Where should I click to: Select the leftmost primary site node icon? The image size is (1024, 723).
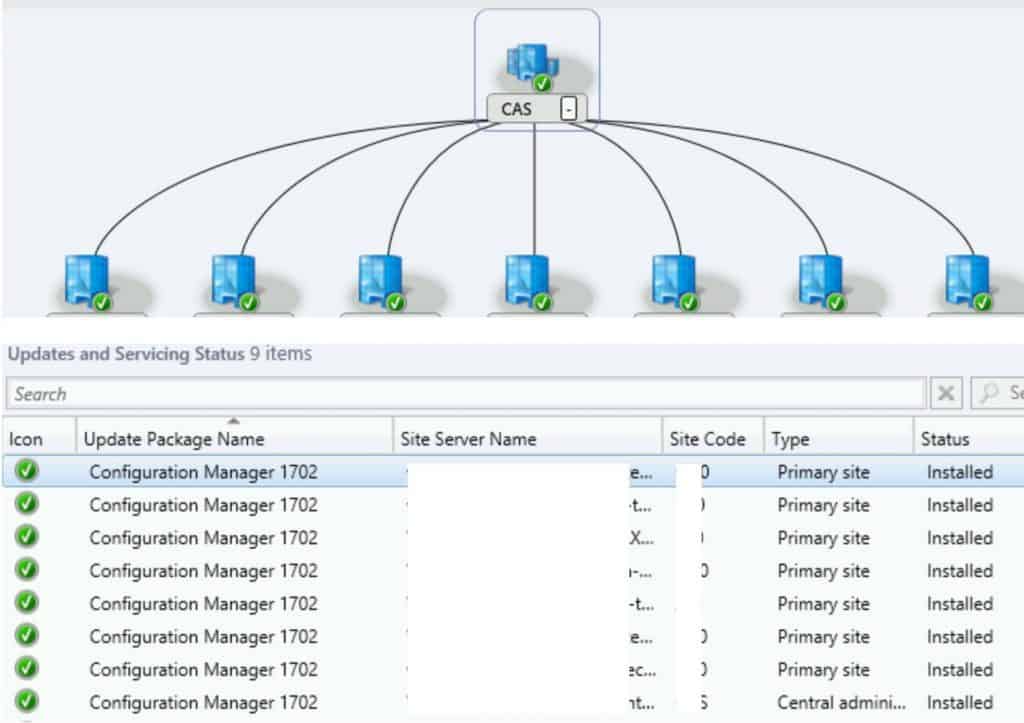(88, 283)
